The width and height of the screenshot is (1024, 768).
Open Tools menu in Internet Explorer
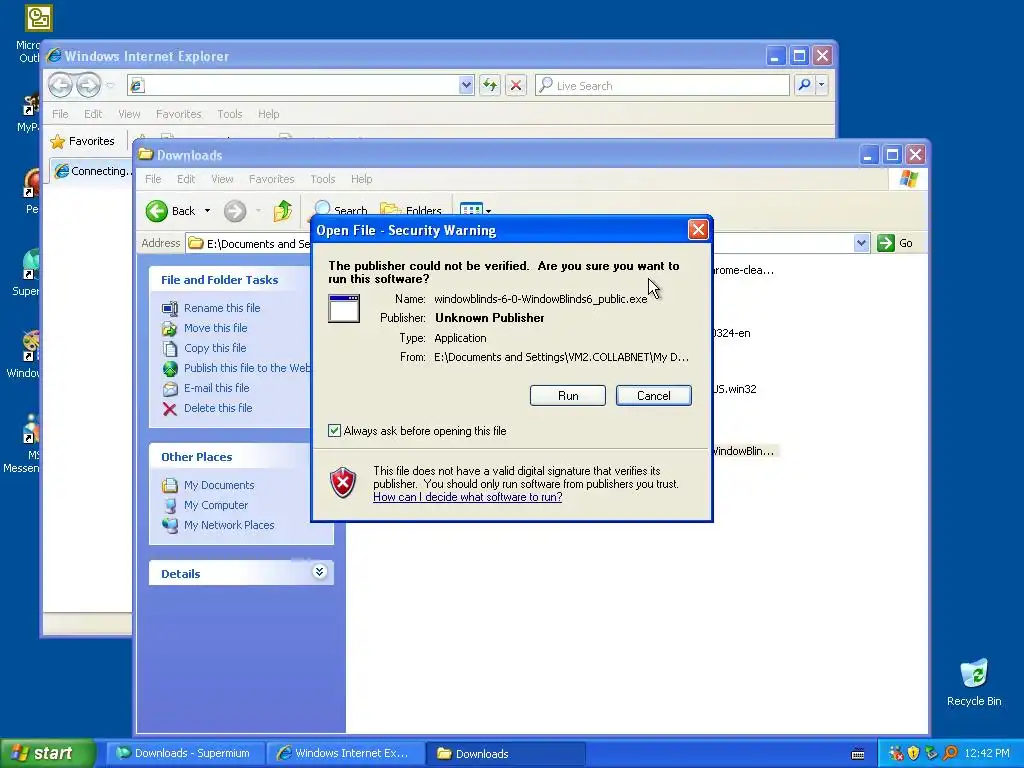pyautogui.click(x=230, y=114)
